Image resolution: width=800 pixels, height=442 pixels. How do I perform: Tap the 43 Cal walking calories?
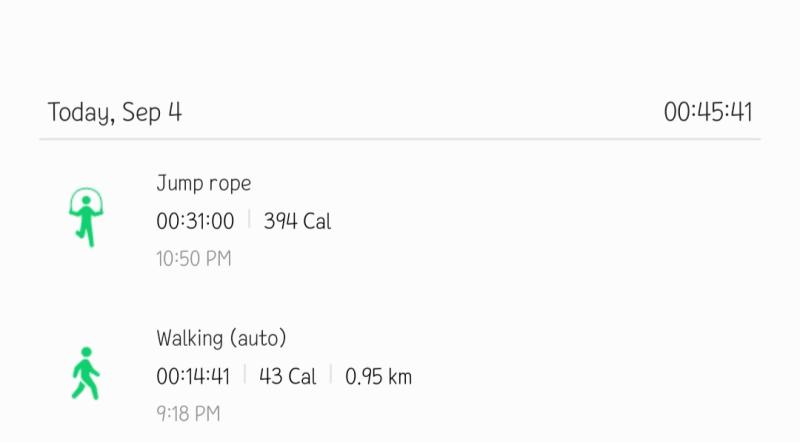pyautogui.click(x=288, y=377)
